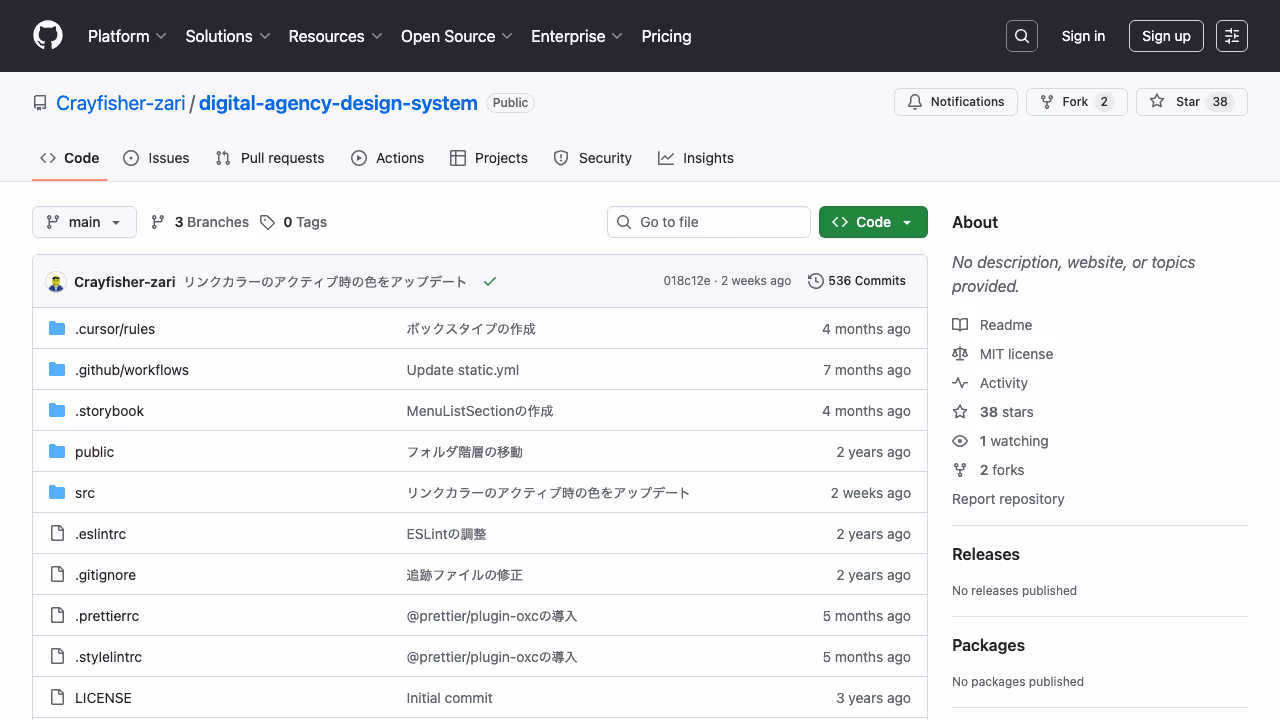
Task: Open the Platform navigation dropdown
Action: click(127, 36)
